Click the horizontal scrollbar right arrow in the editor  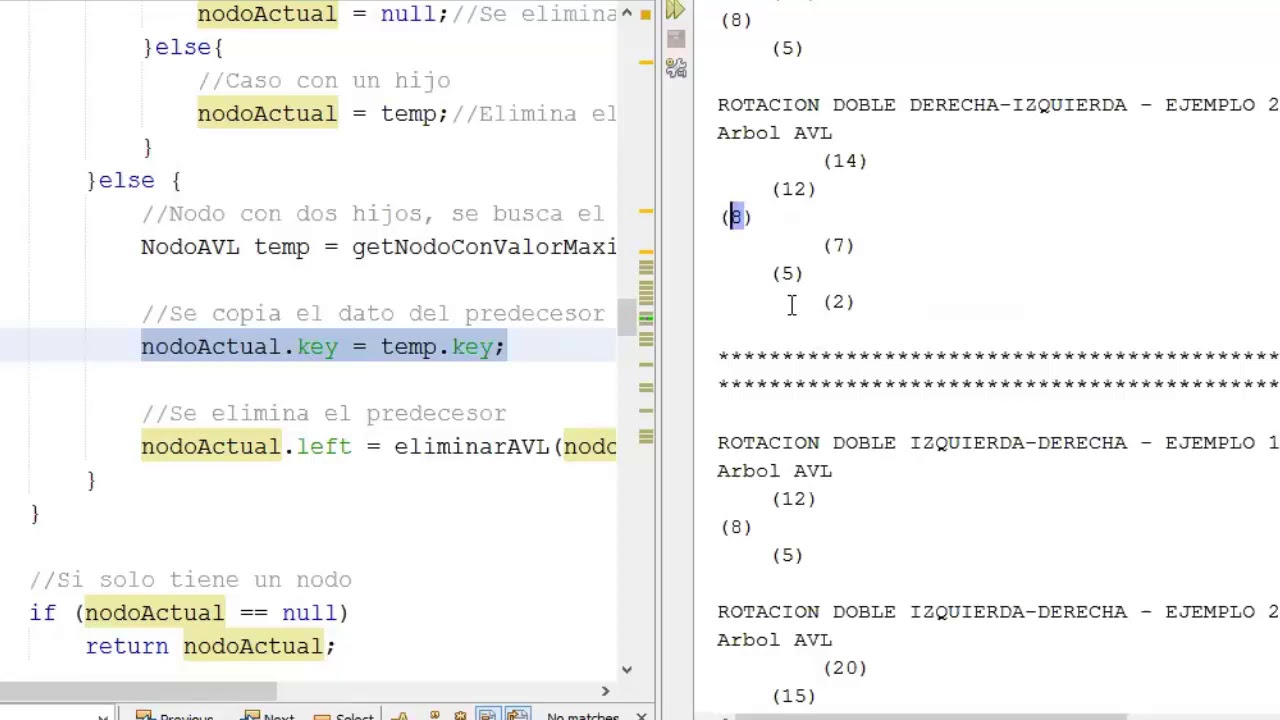pyautogui.click(x=605, y=691)
